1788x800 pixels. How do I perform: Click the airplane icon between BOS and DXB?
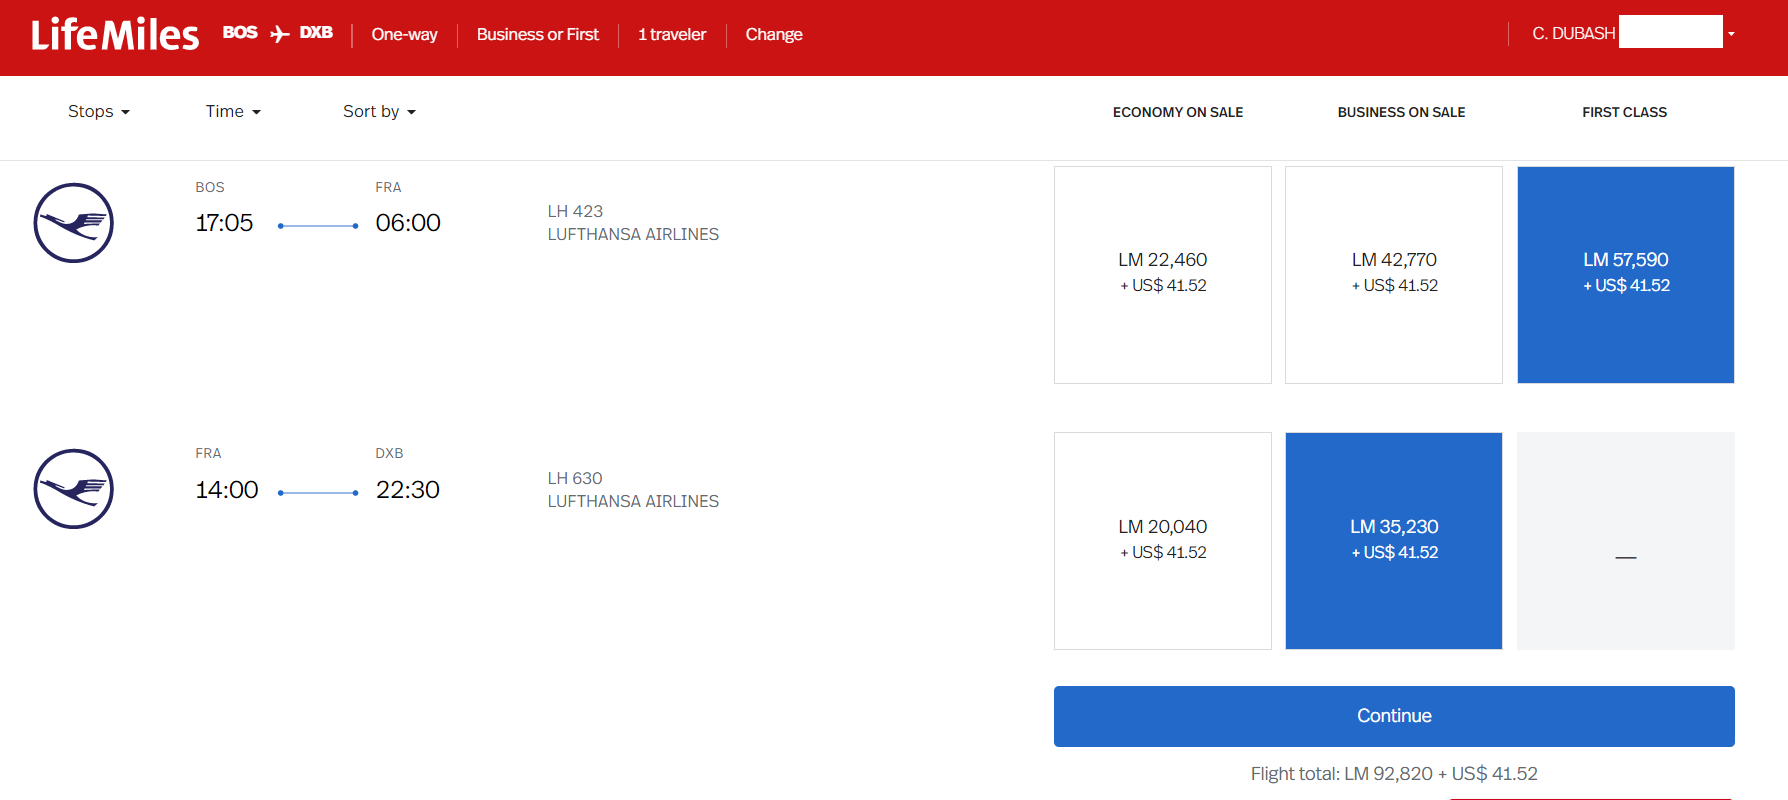pos(280,34)
